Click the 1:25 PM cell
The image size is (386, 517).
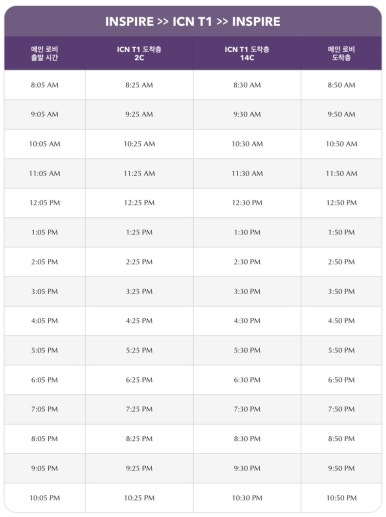coord(139,232)
